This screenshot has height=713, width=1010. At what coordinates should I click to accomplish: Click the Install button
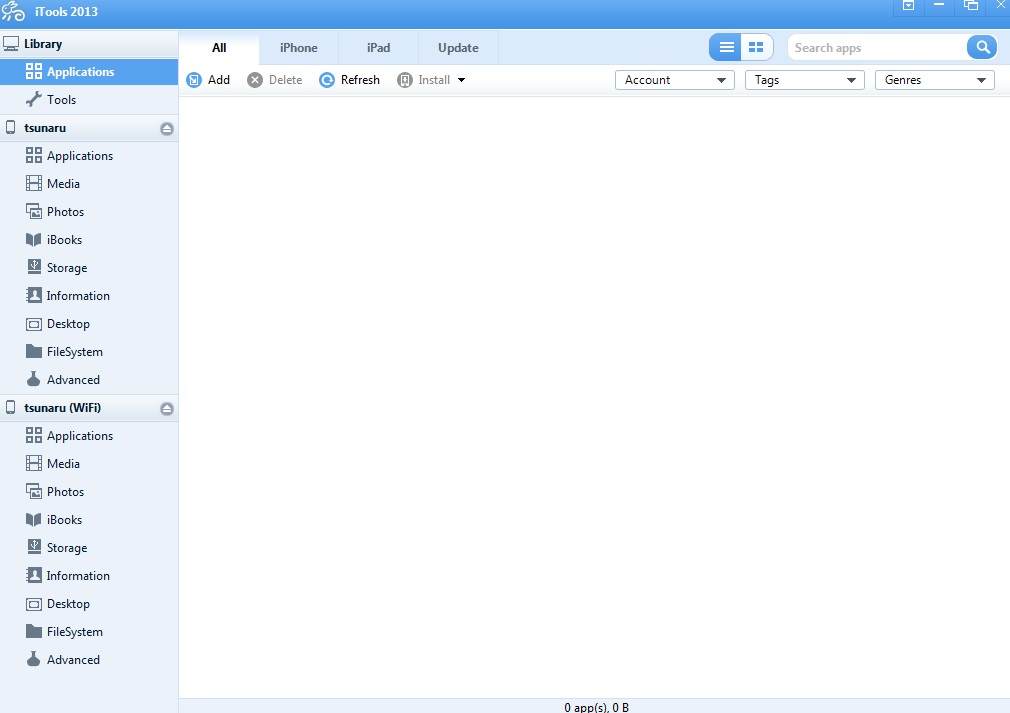click(x=424, y=80)
